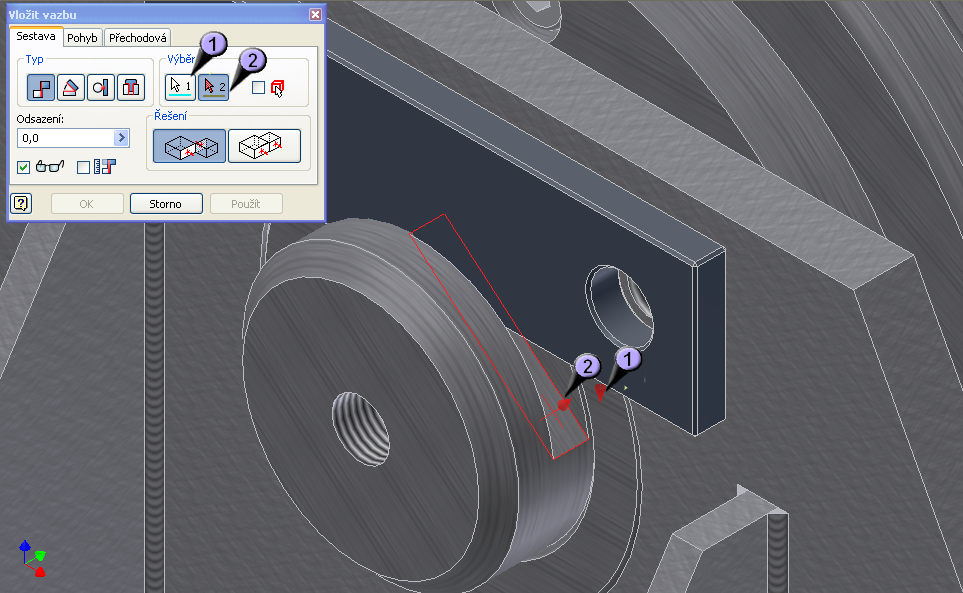Activate the first selection arrow button

point(181,87)
